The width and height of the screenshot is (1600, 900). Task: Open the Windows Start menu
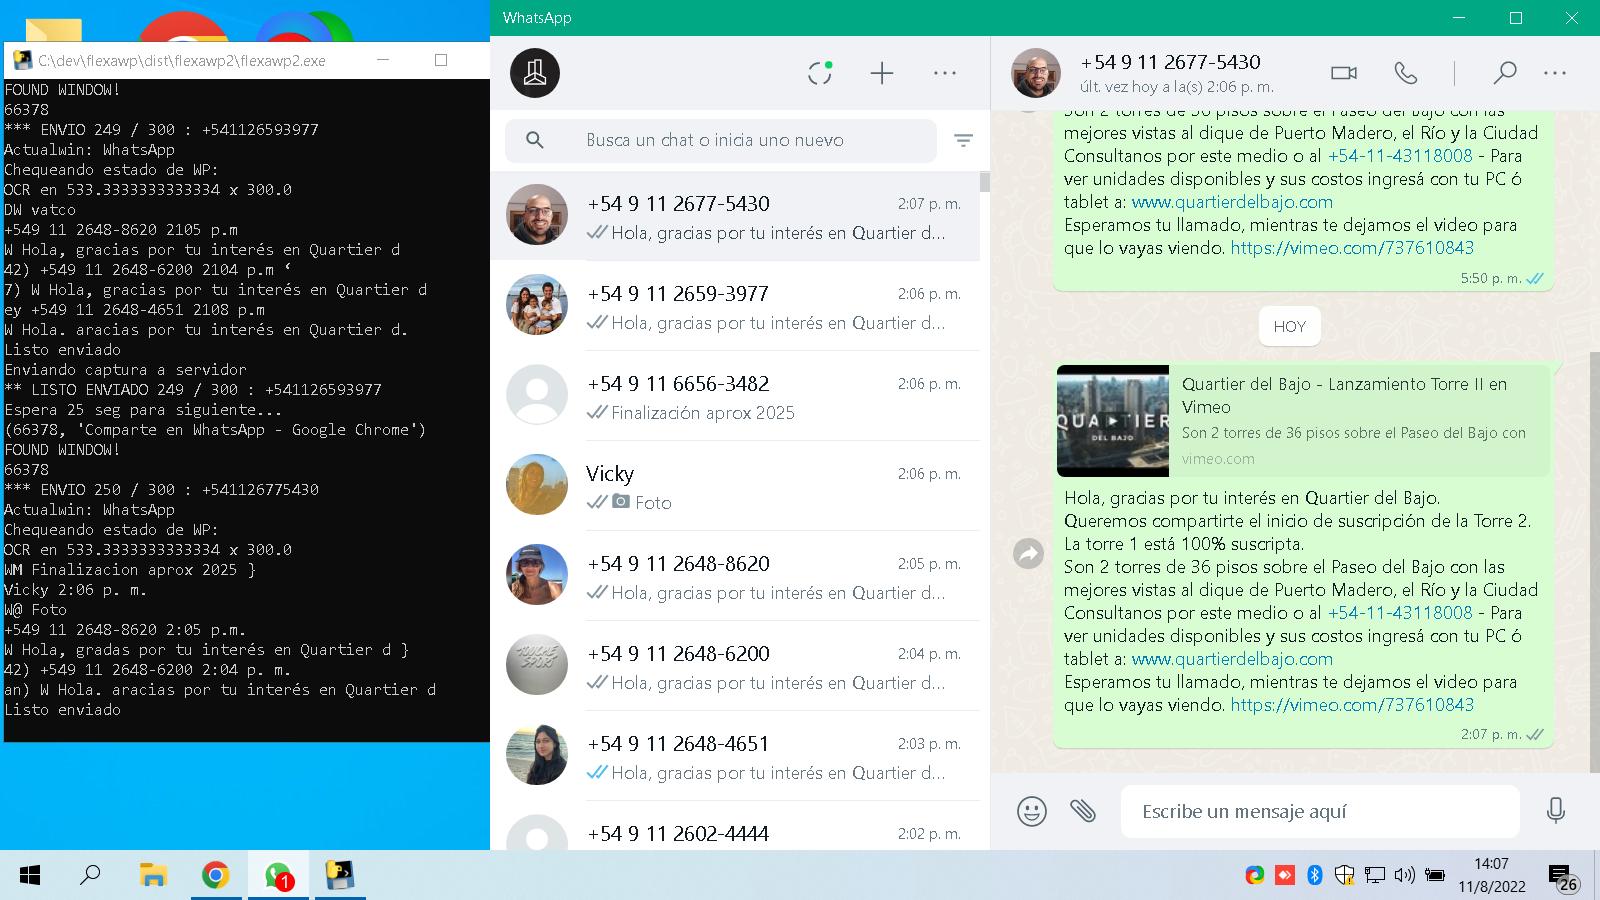point(30,876)
